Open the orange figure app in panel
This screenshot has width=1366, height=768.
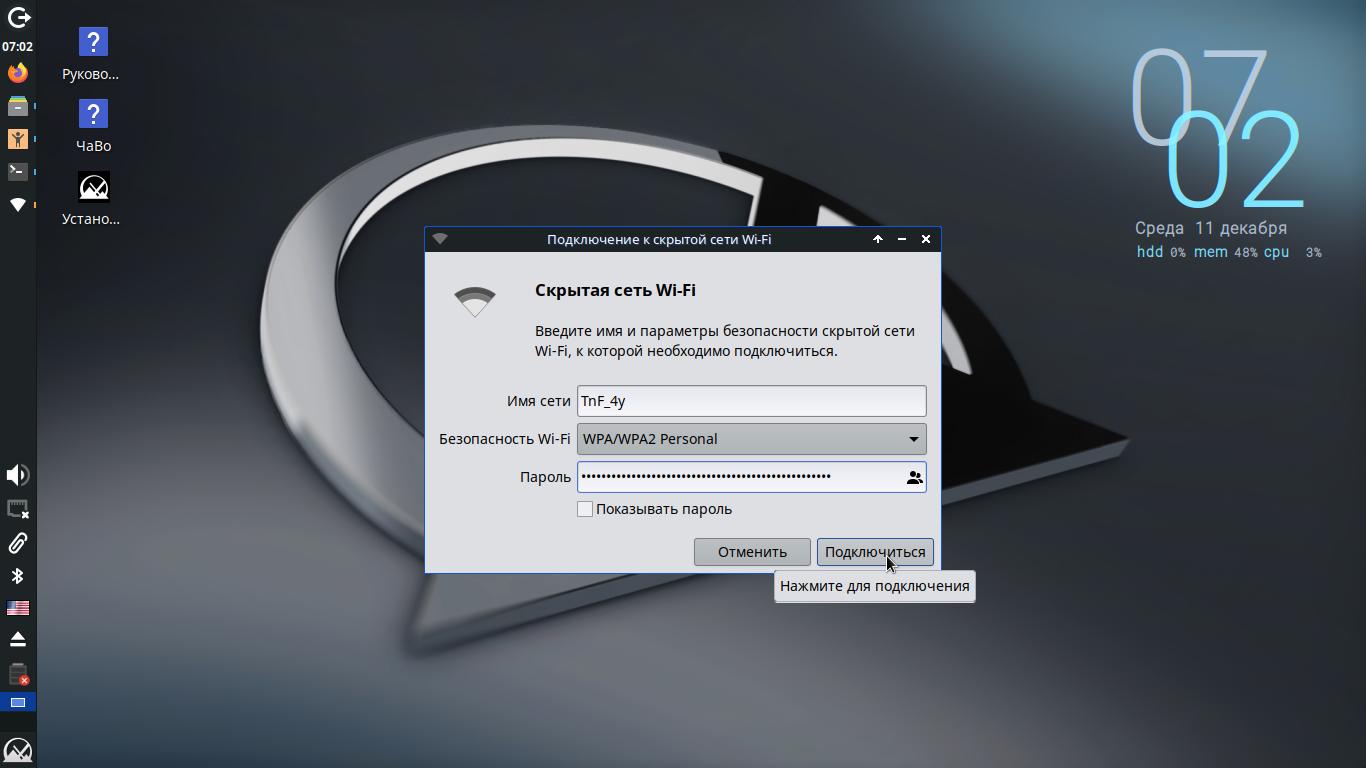point(18,139)
